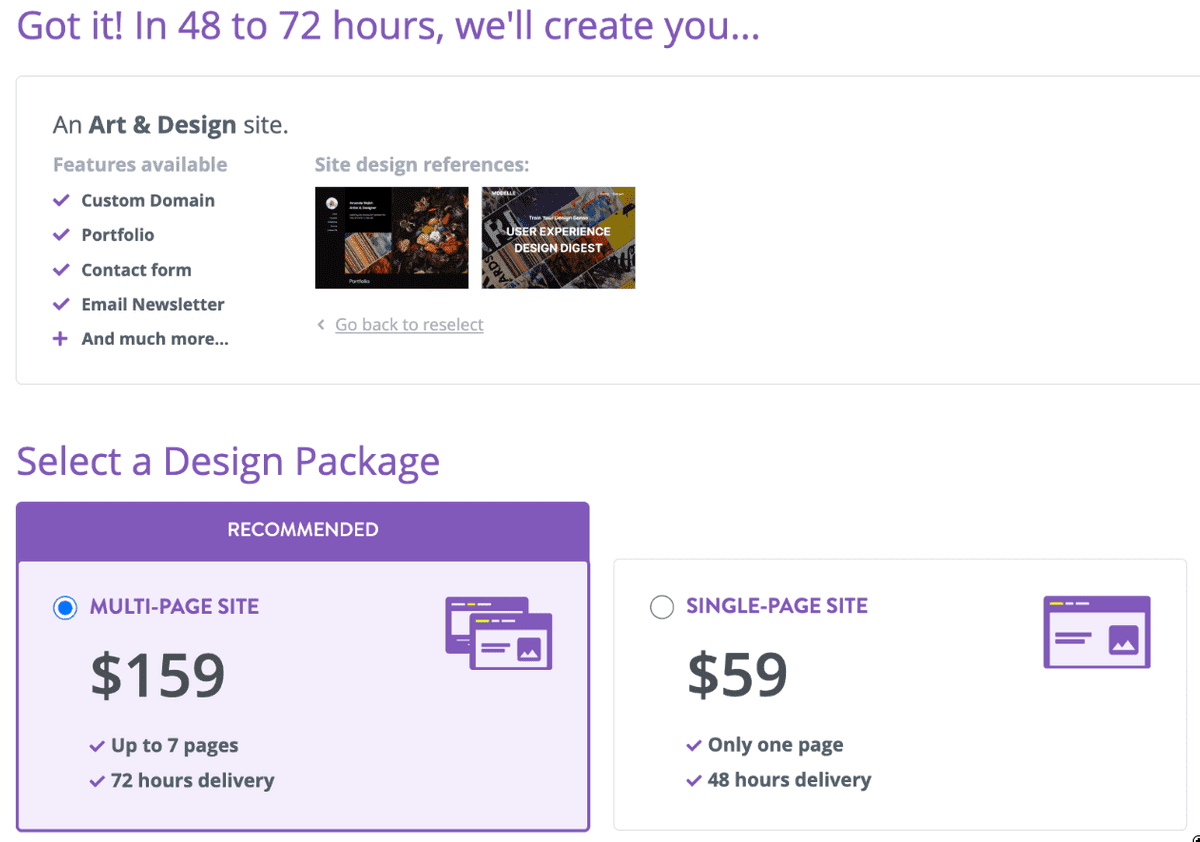
Task: Click the back chevron beside reselect link
Action: click(321, 324)
